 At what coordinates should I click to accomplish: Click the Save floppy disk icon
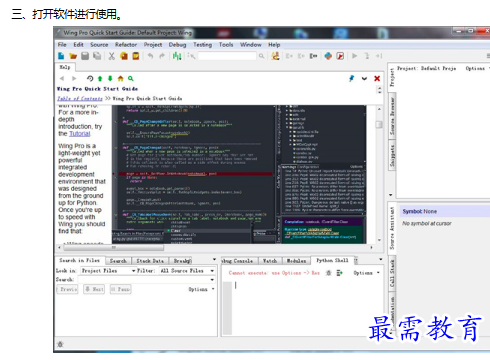(x=85, y=56)
